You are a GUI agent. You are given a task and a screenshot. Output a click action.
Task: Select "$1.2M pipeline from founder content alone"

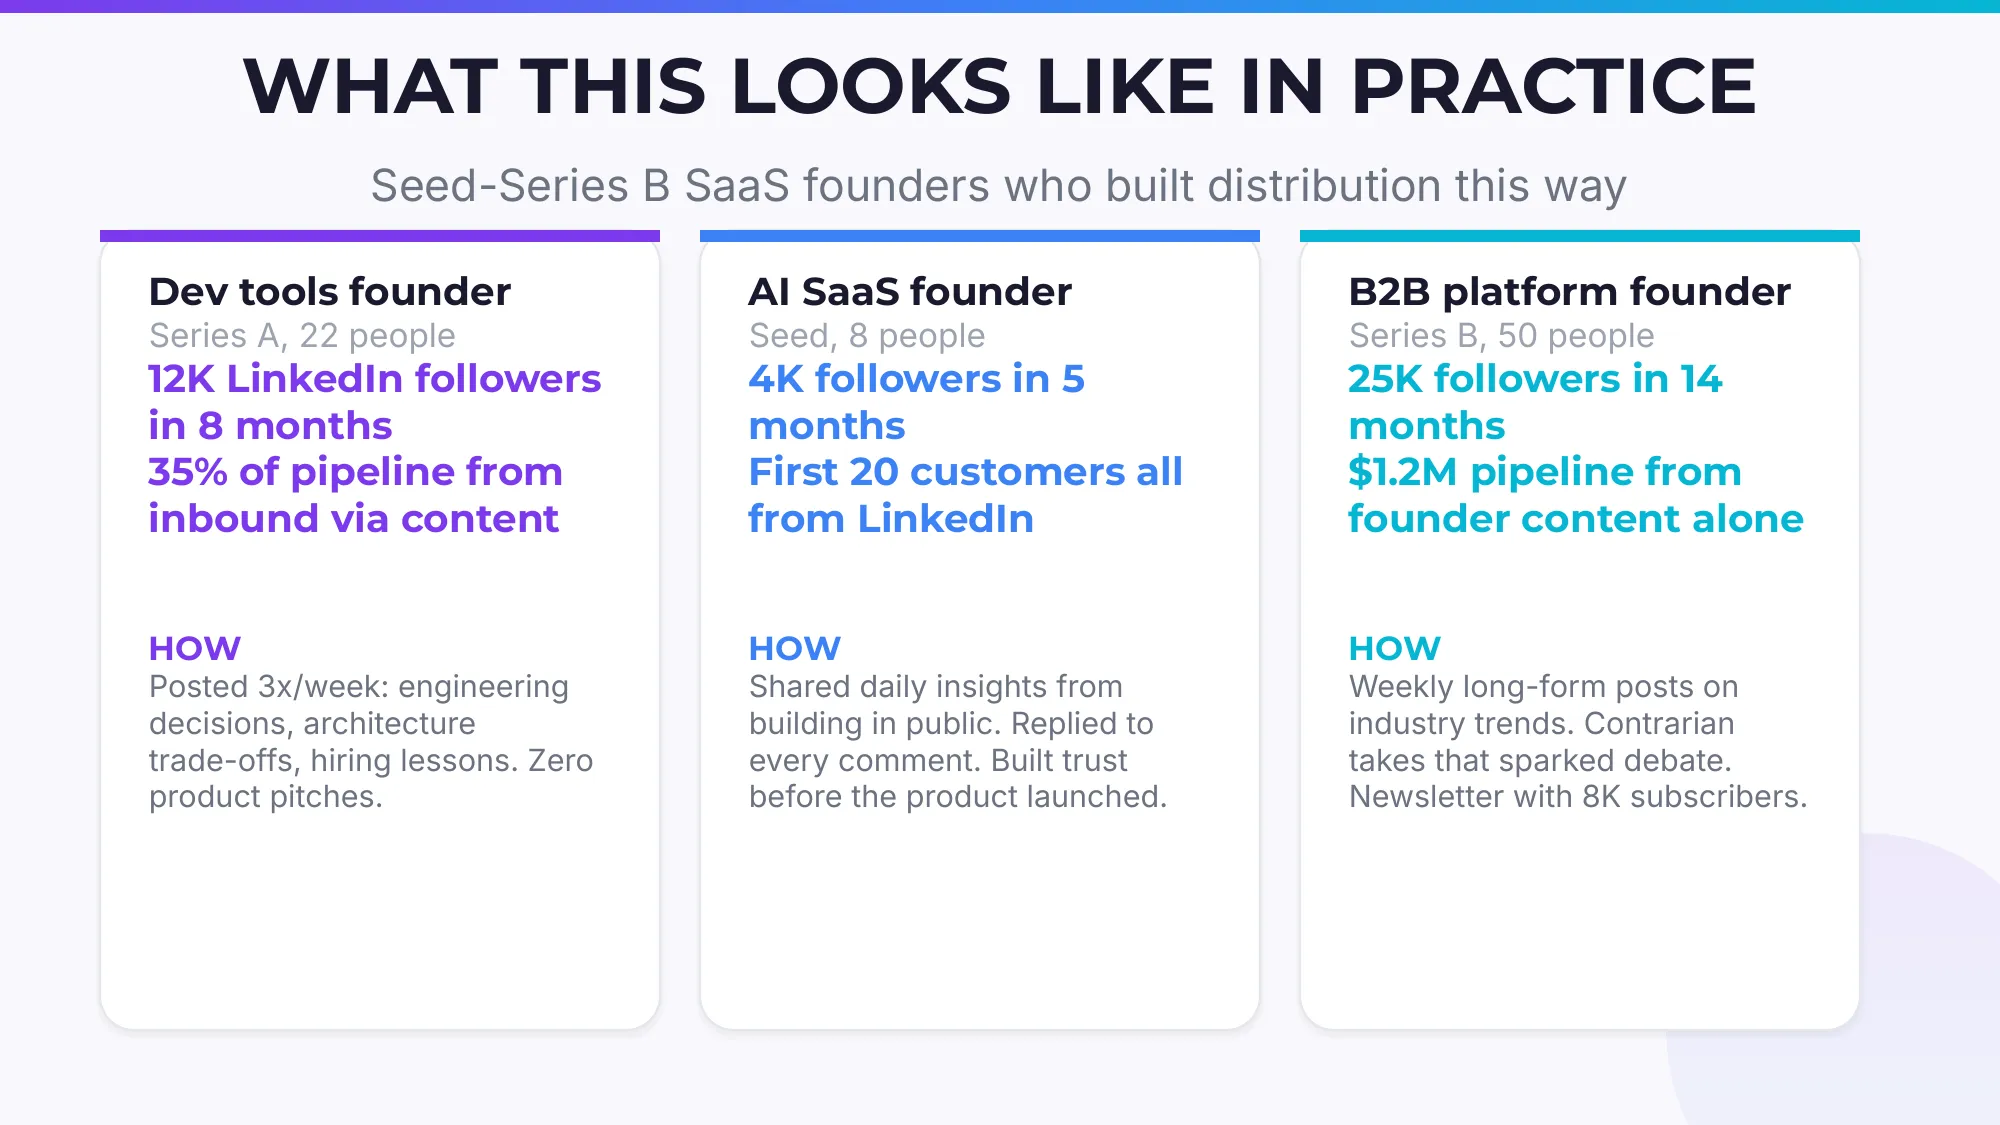point(1575,495)
